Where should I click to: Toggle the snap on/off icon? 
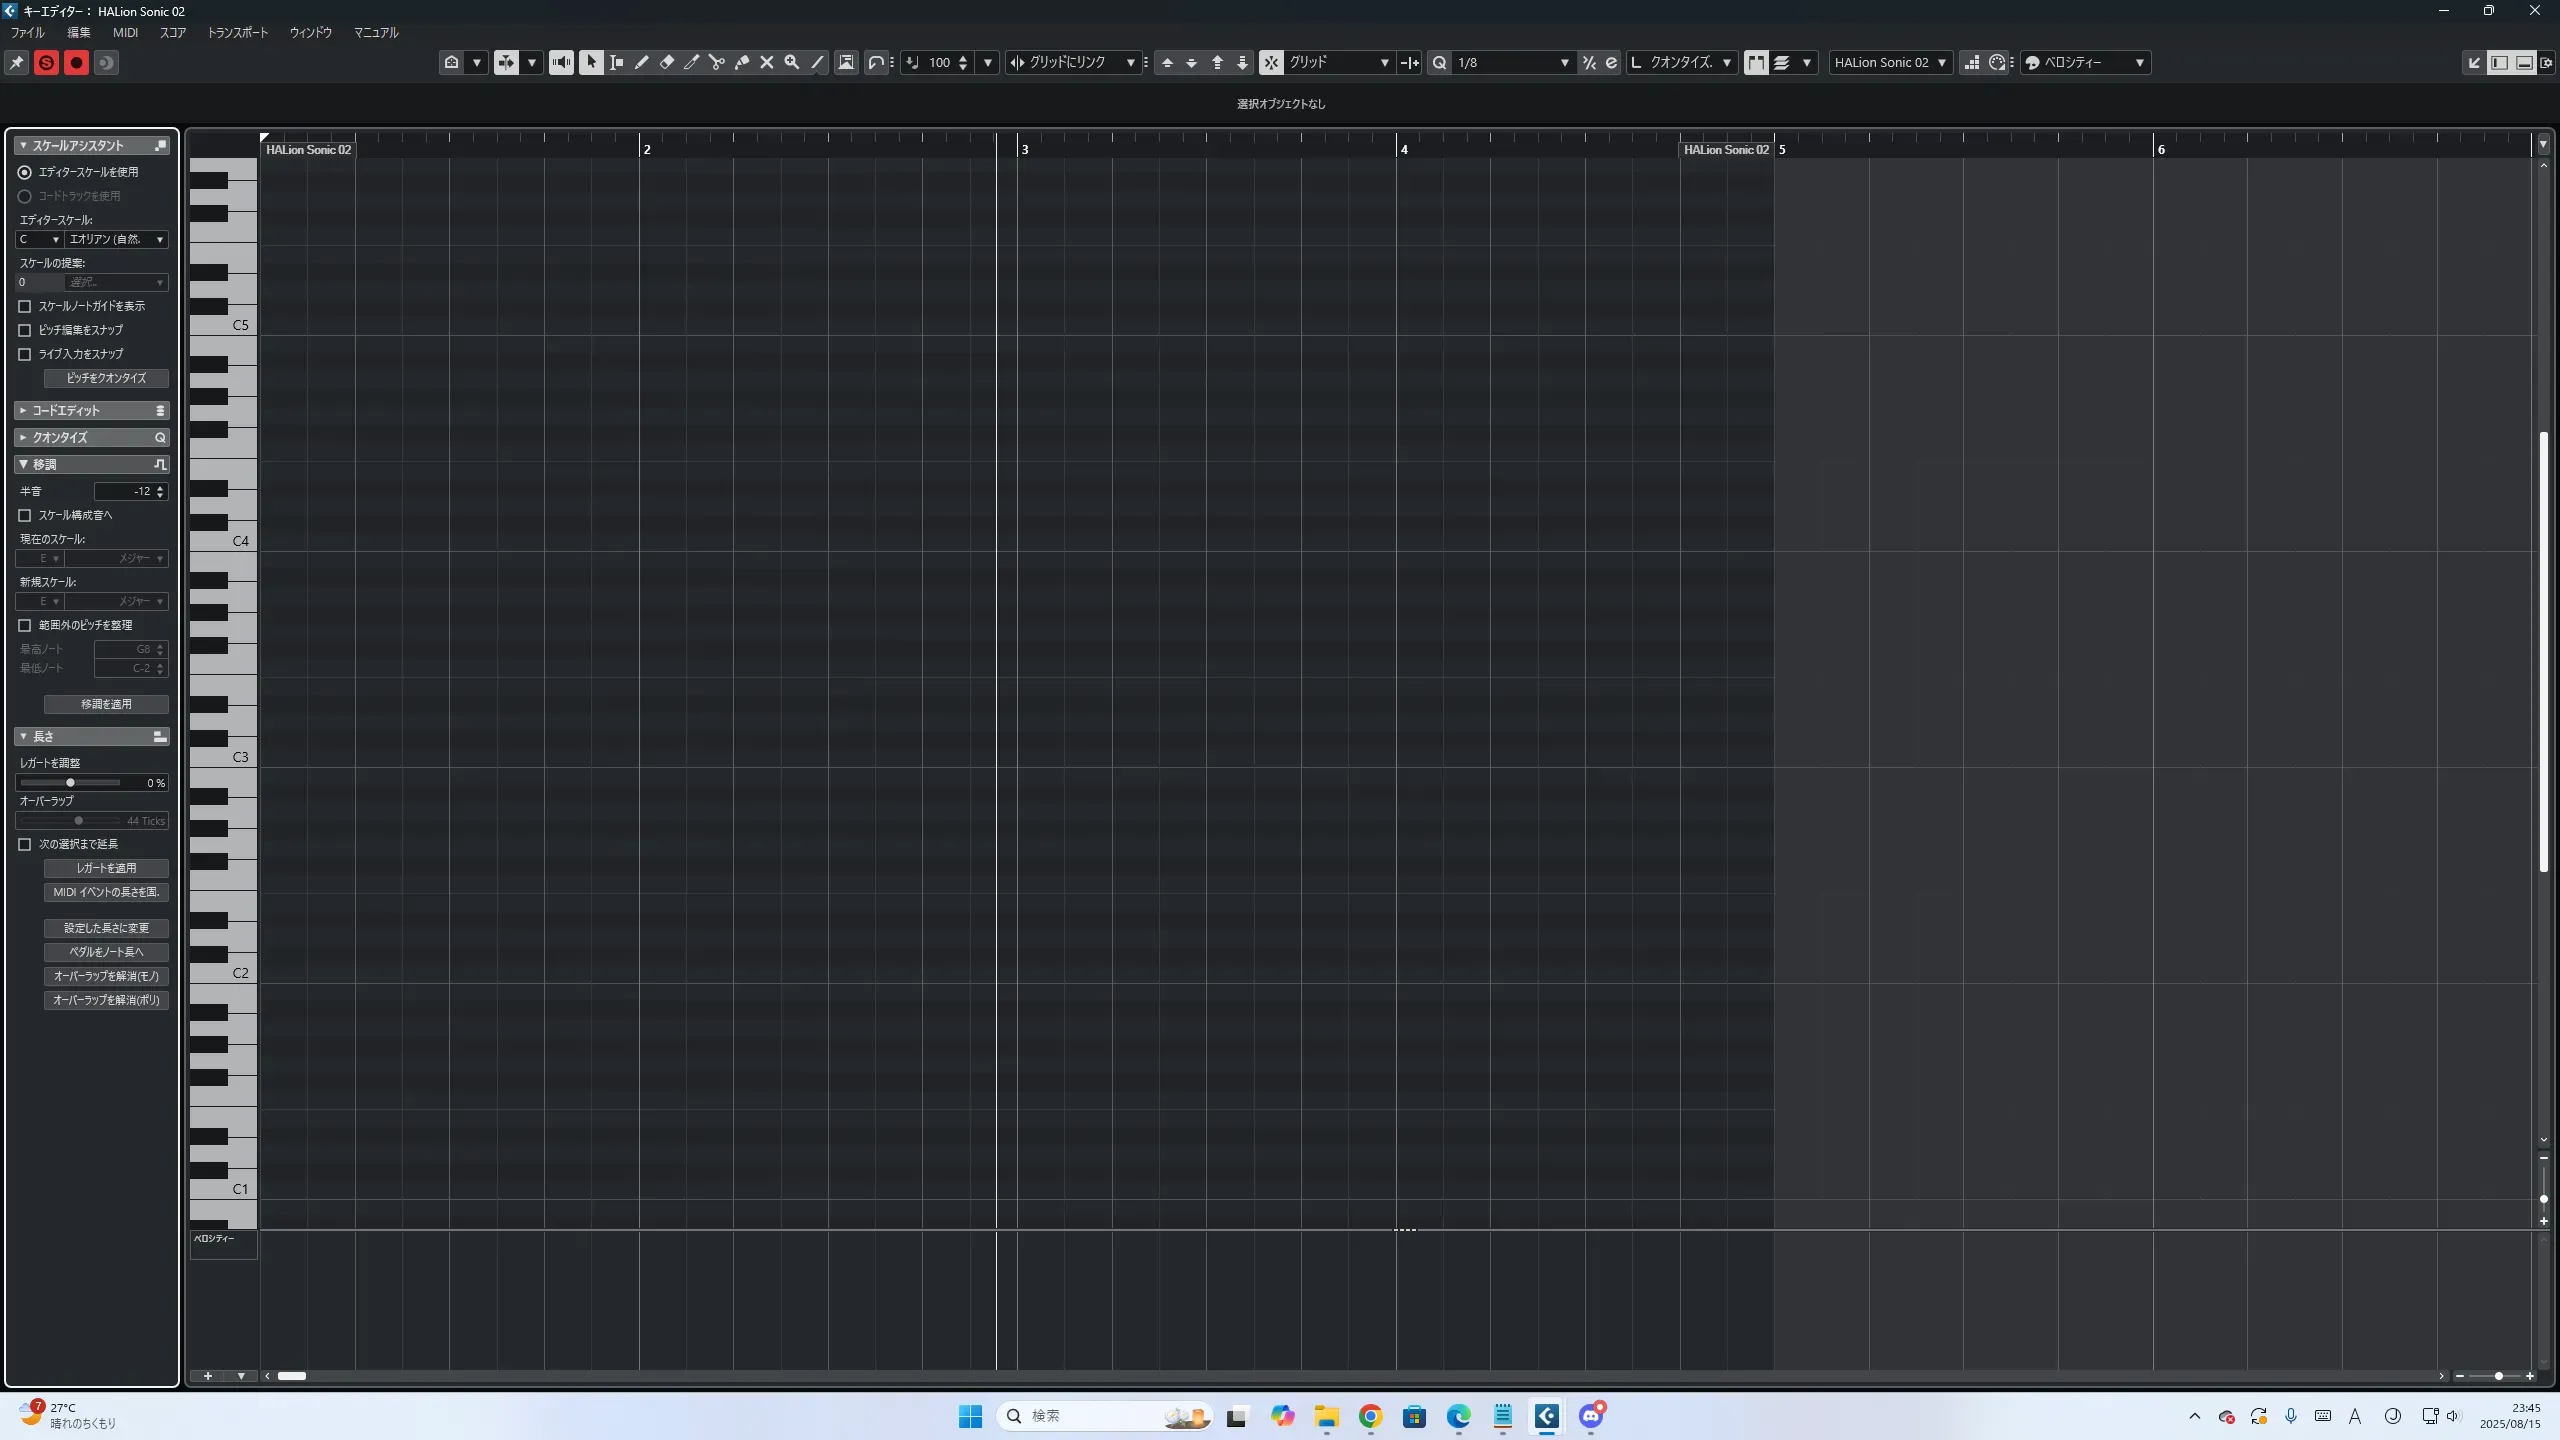click(1271, 62)
